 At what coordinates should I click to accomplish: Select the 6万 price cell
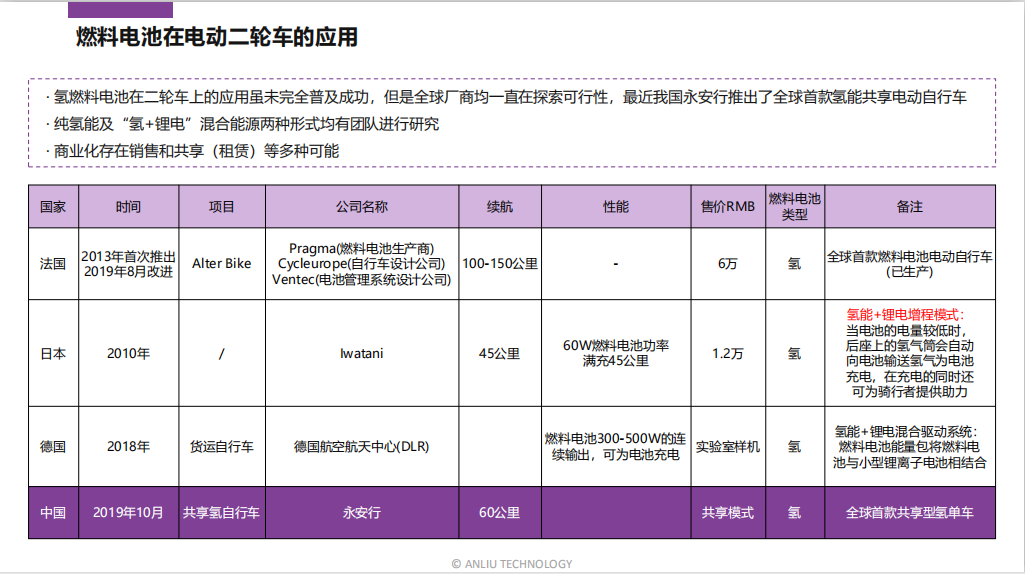tap(728, 263)
